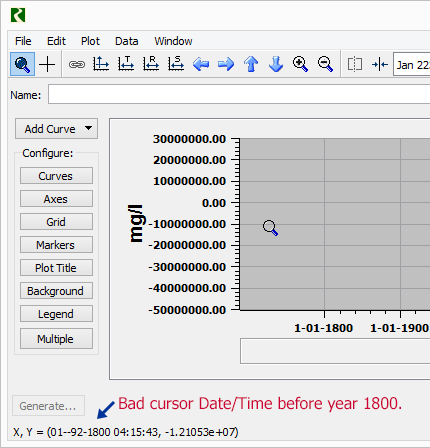Click the 1-01-1900 x-axis label
This screenshot has height=448, width=430.
(x=399, y=328)
